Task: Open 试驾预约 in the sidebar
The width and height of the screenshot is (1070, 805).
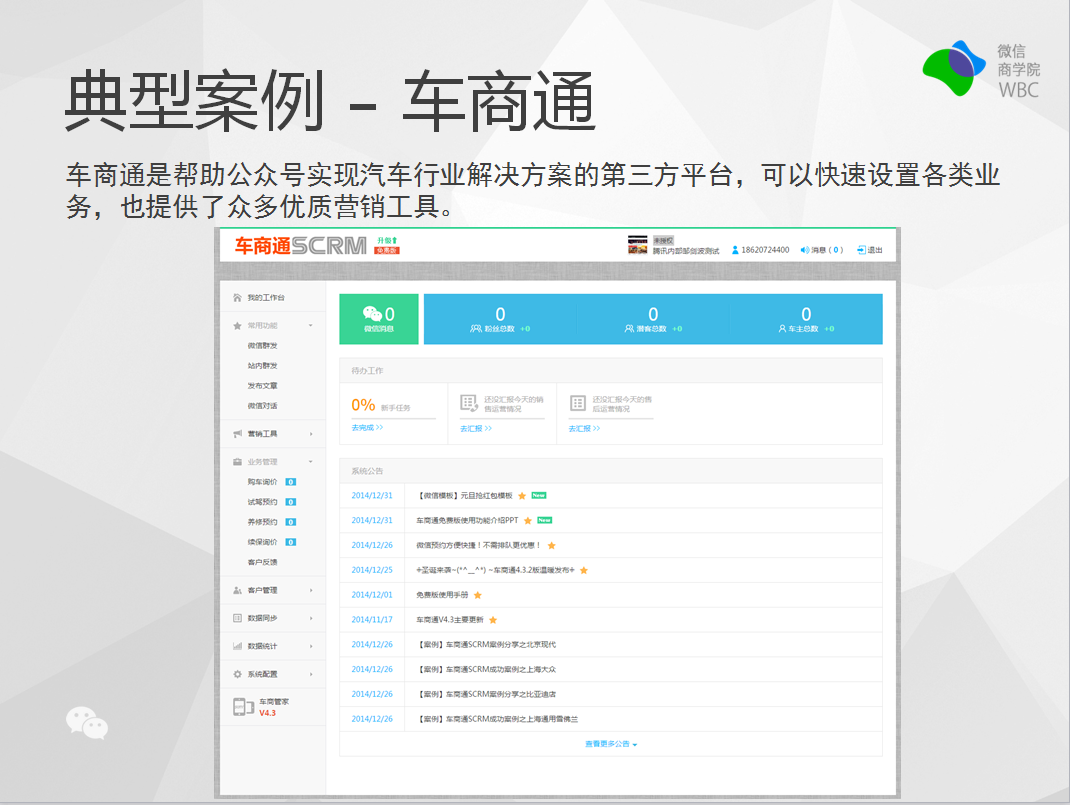Action: 262,502
